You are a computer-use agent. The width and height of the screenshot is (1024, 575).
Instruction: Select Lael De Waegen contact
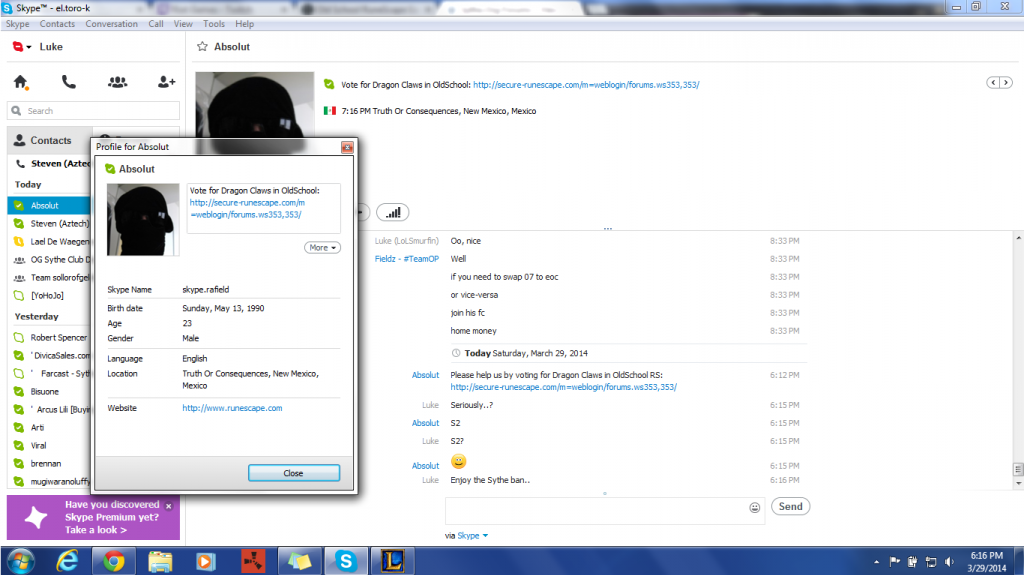50,241
